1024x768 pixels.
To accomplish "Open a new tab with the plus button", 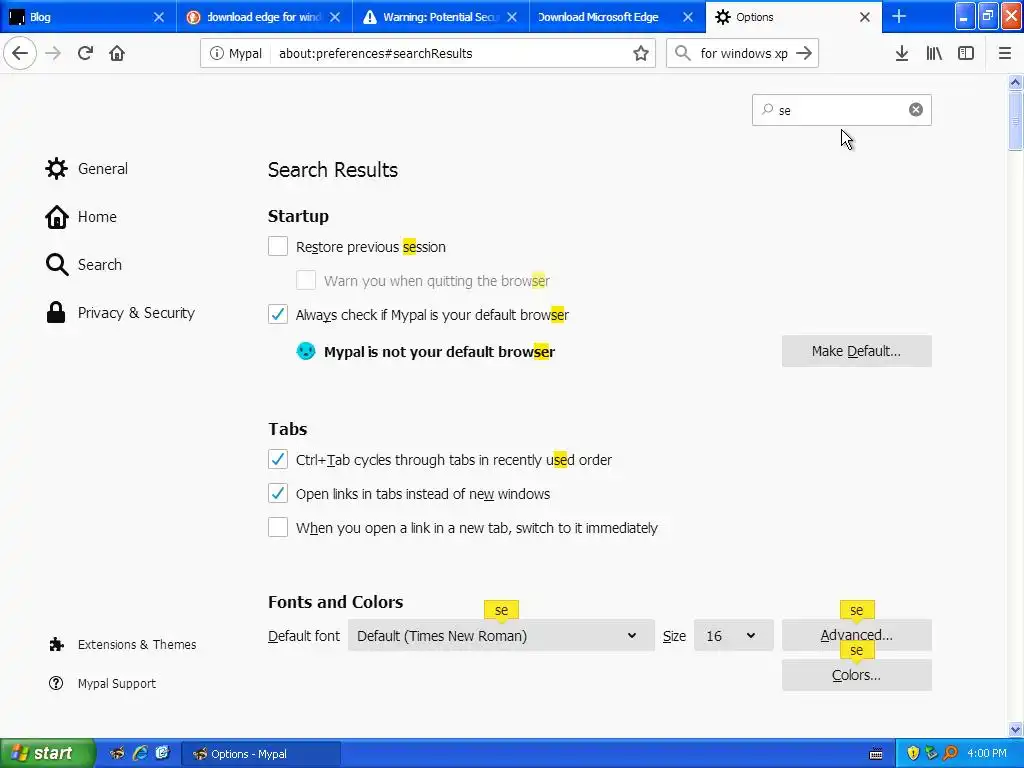I will coord(899,17).
